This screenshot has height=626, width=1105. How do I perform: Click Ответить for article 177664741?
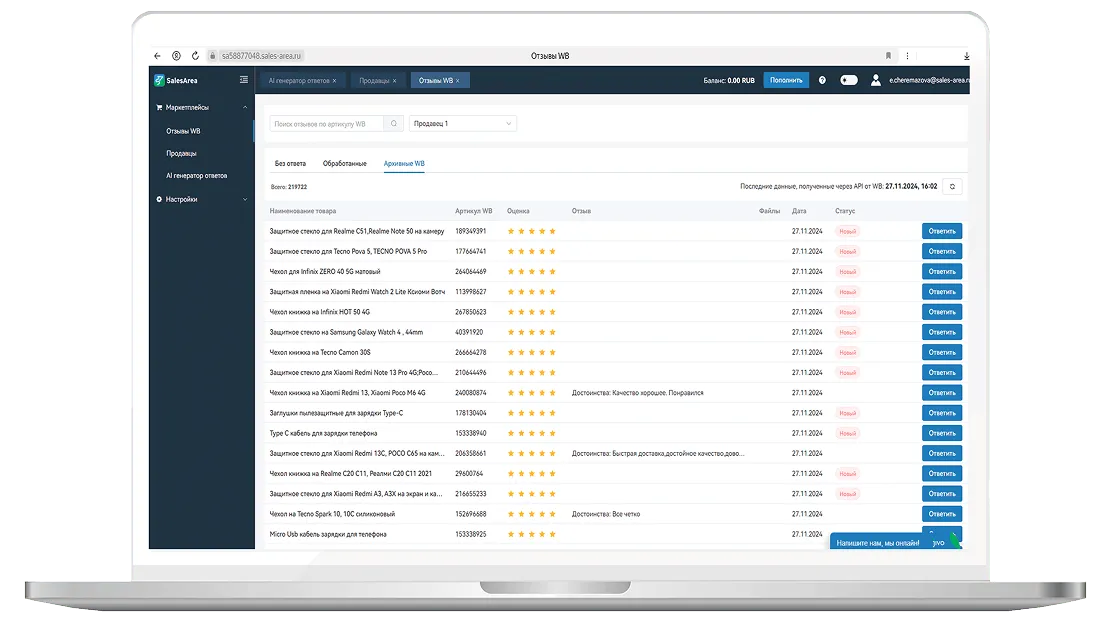point(942,252)
